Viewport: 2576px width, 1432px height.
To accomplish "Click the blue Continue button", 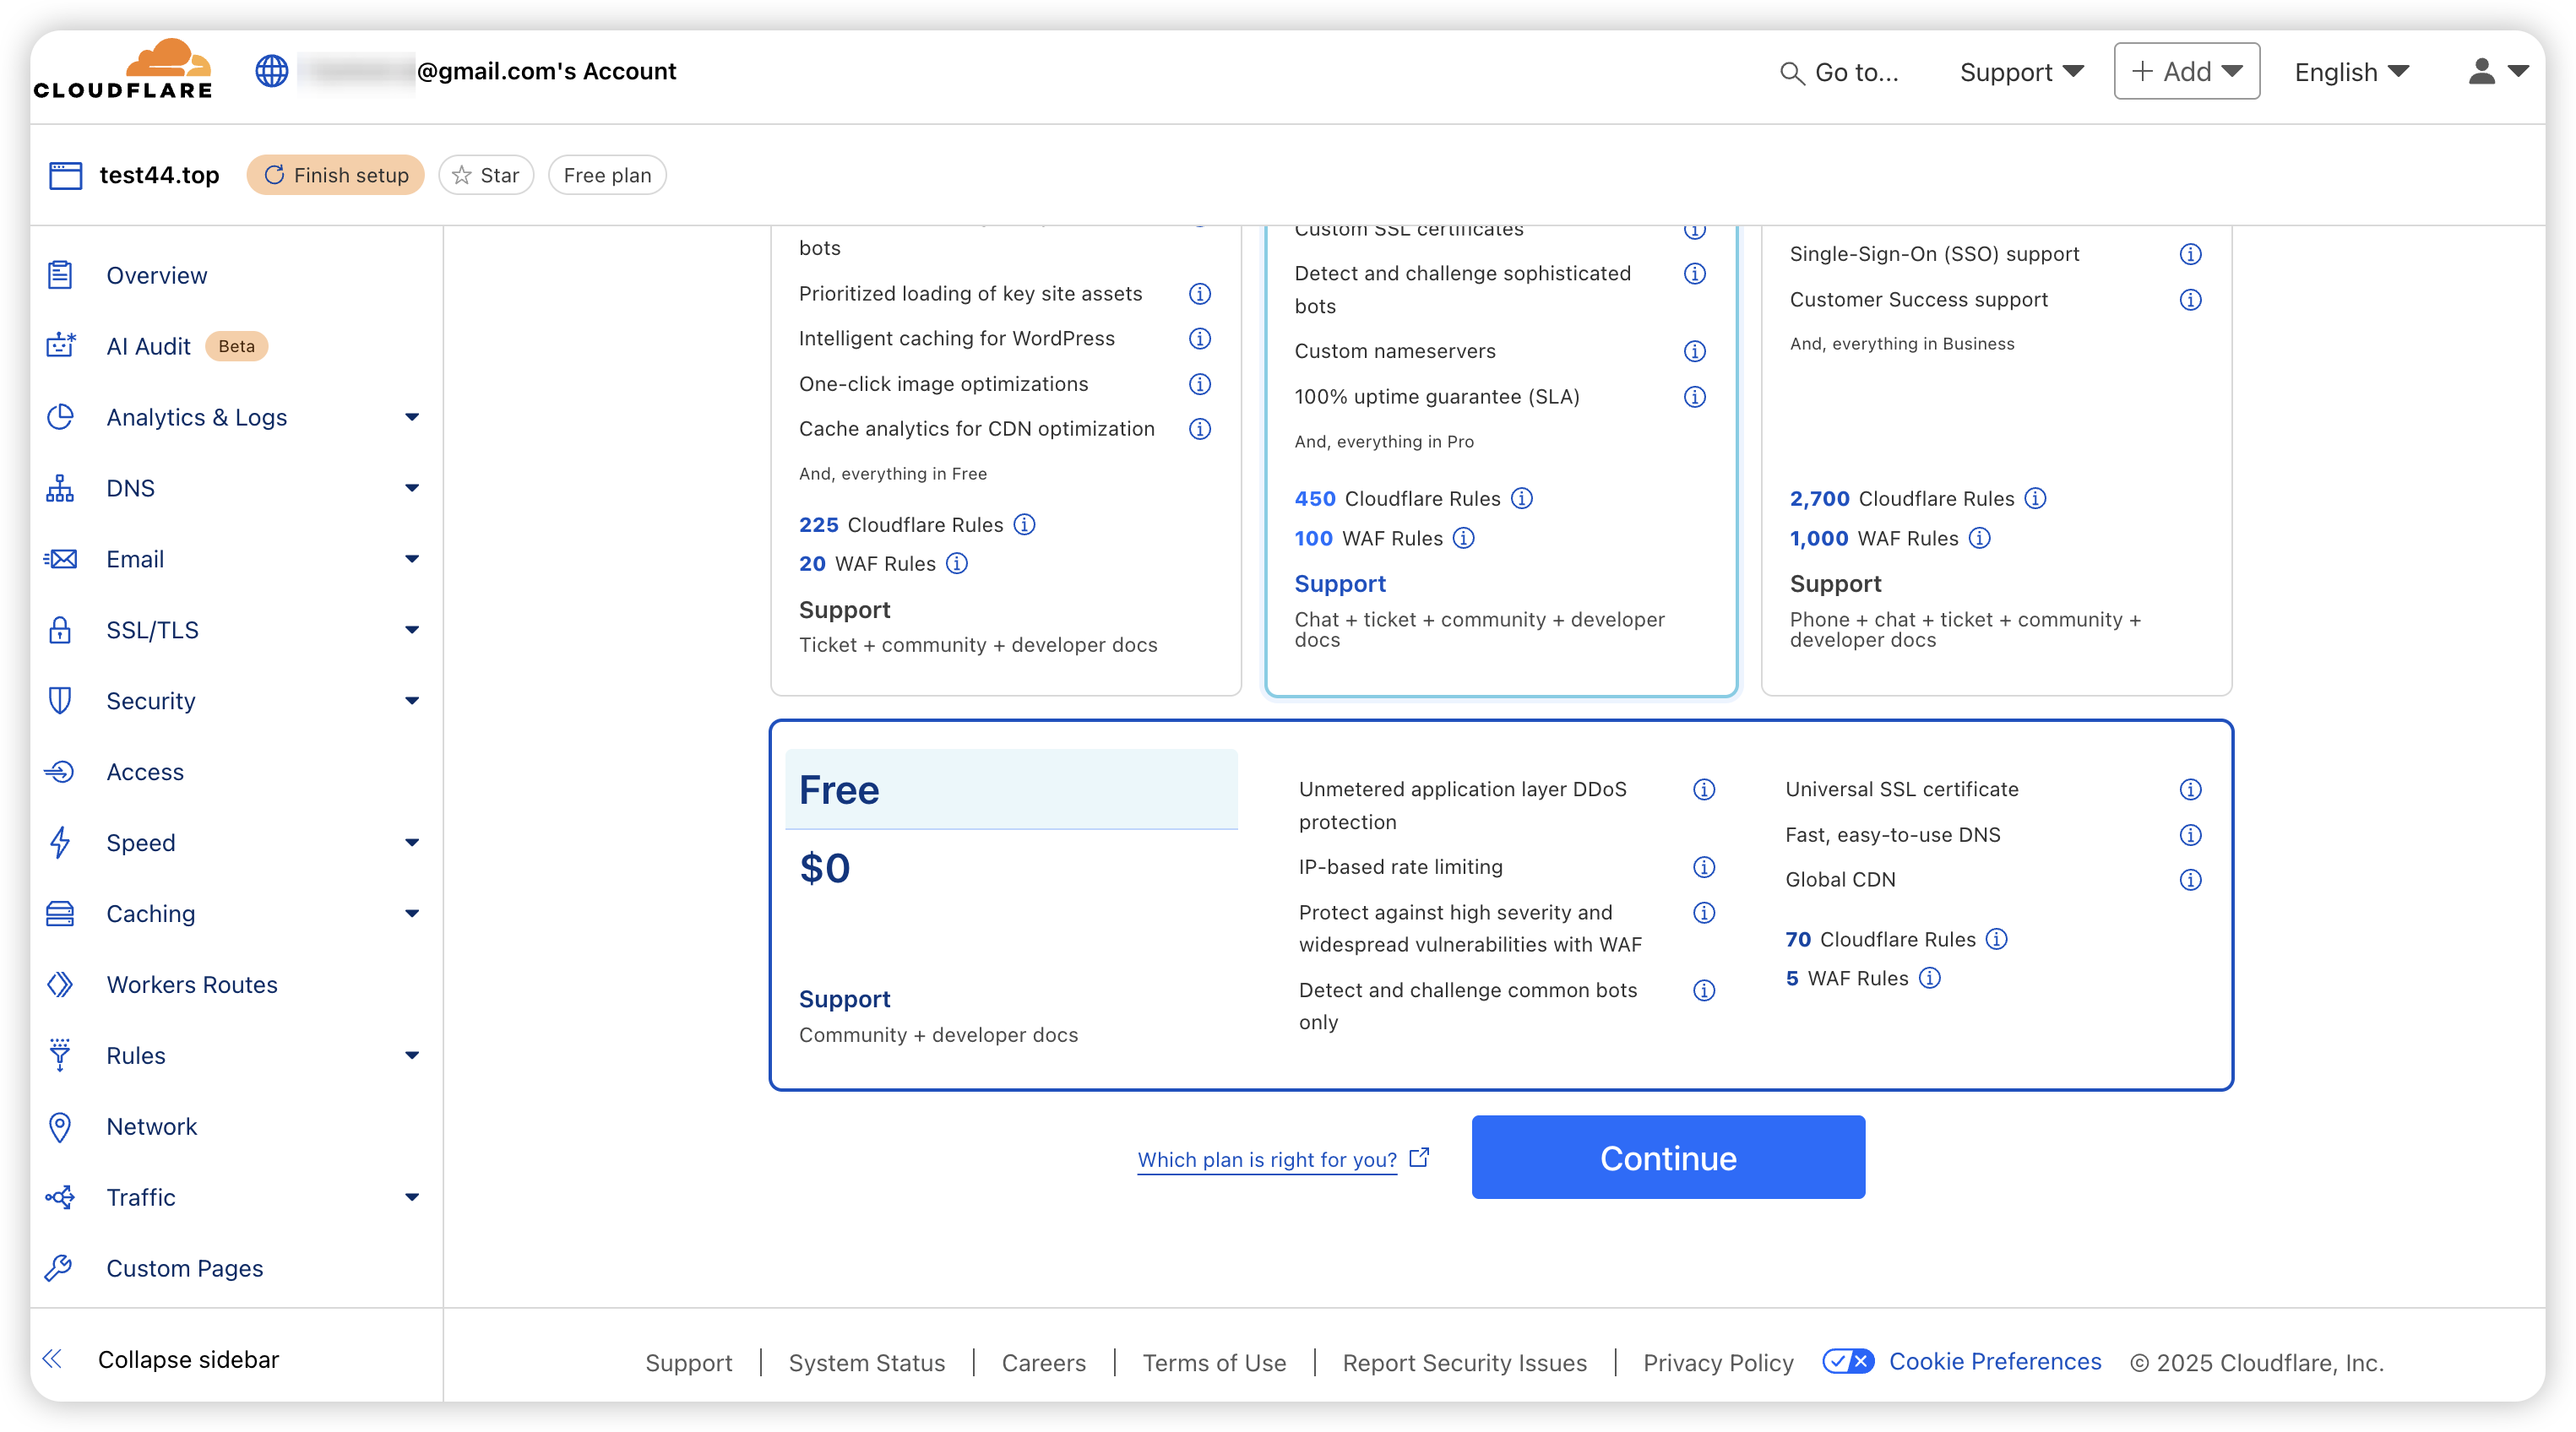I will 1667,1157.
